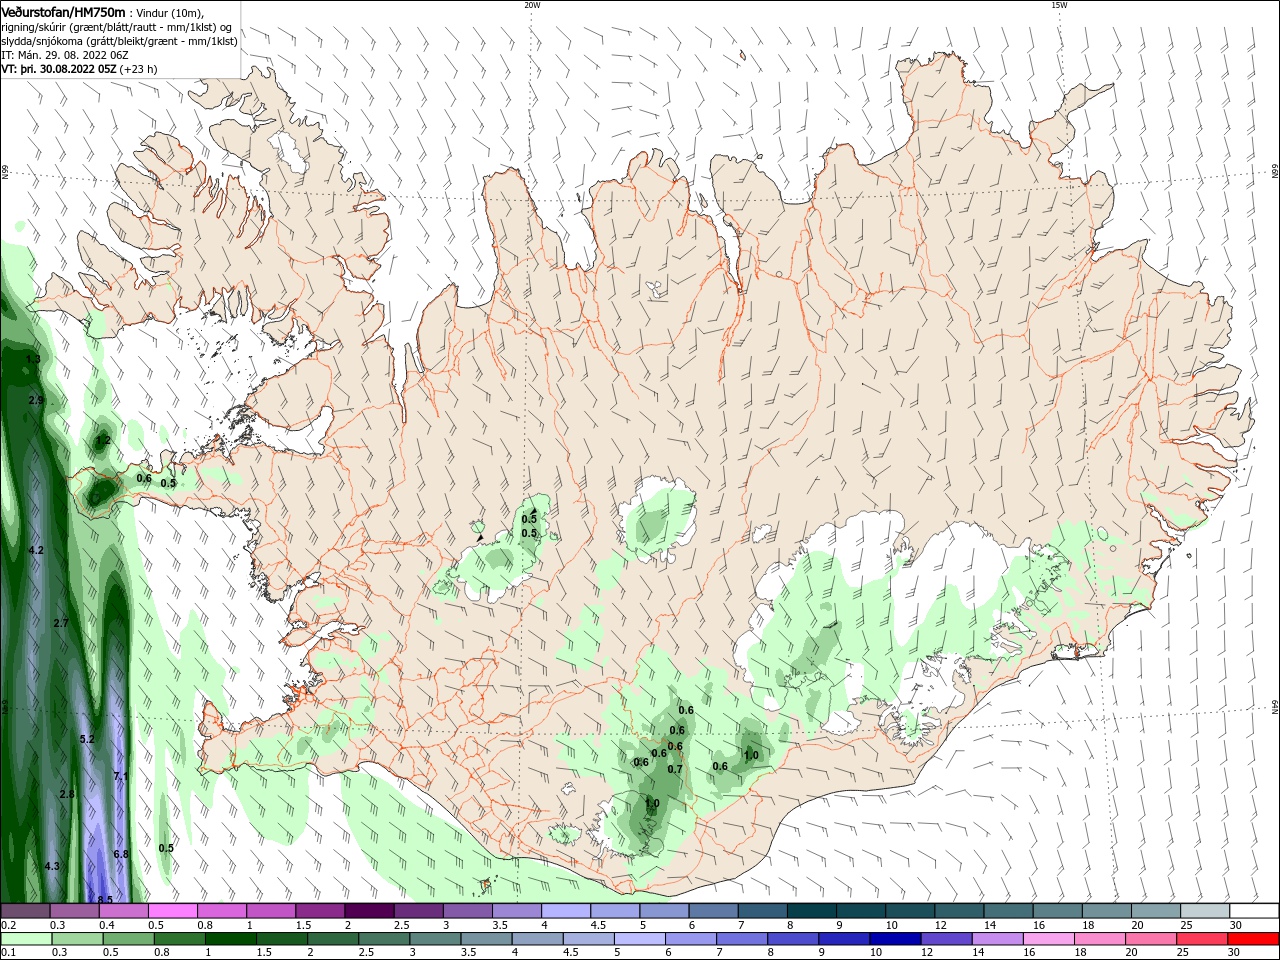Click the 4.2 precipitation value on the map
Screen dimensions: 1280x960
click(x=36, y=550)
